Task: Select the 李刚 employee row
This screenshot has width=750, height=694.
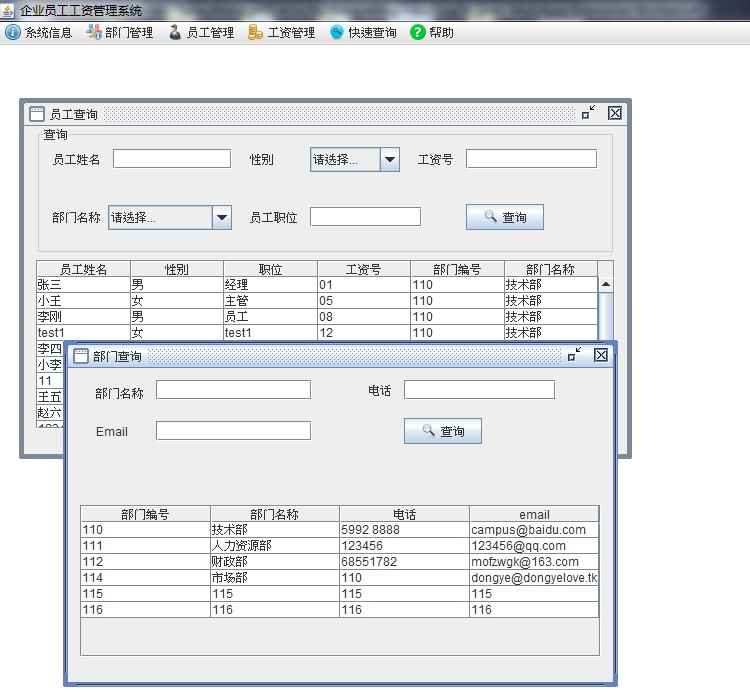Action: click(x=317, y=317)
